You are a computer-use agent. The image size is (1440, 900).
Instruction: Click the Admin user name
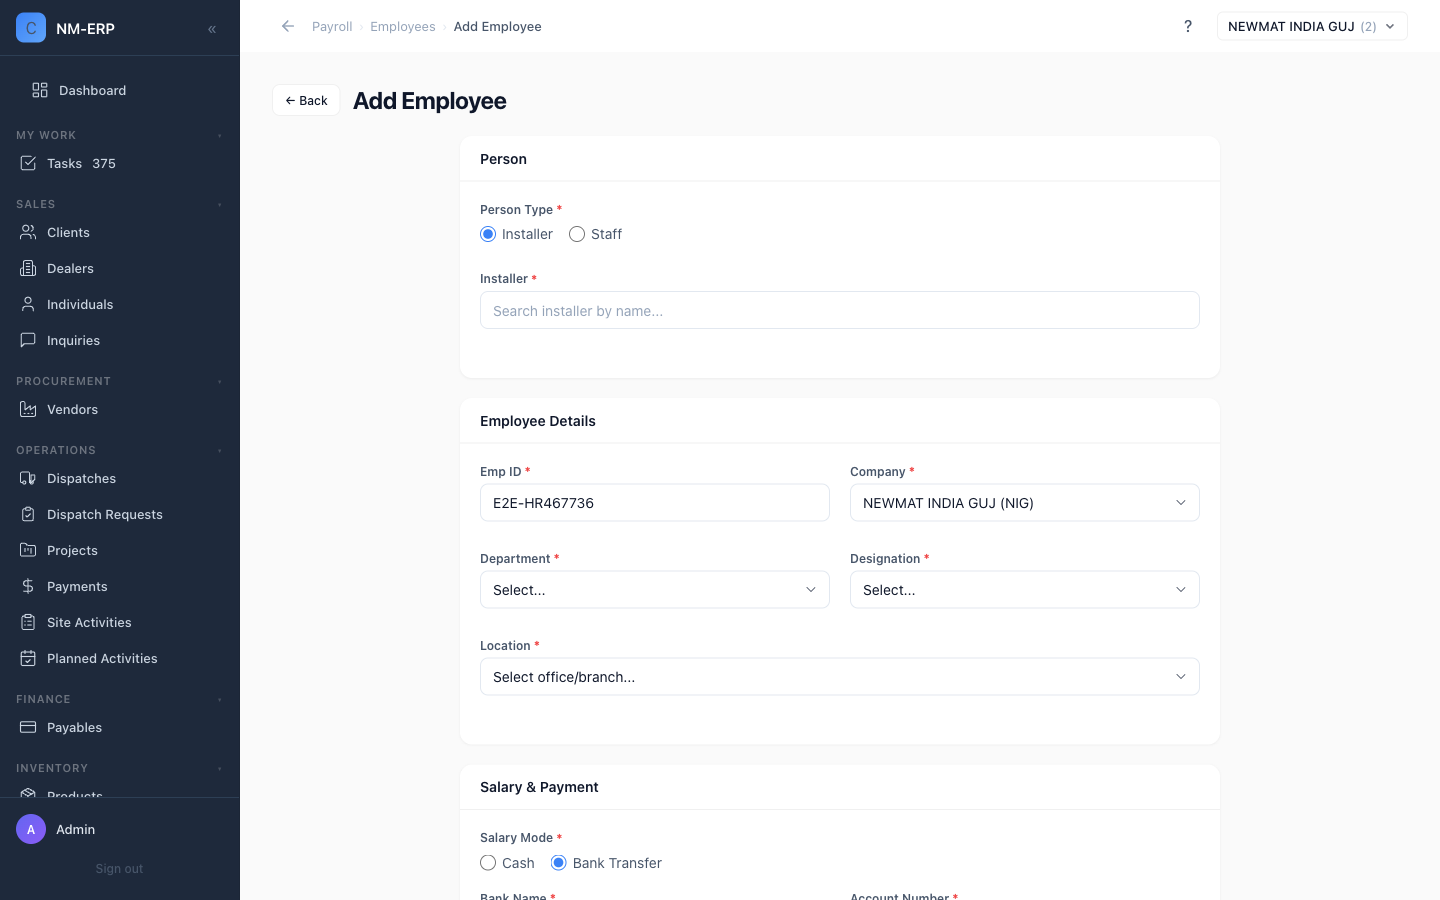click(x=76, y=830)
